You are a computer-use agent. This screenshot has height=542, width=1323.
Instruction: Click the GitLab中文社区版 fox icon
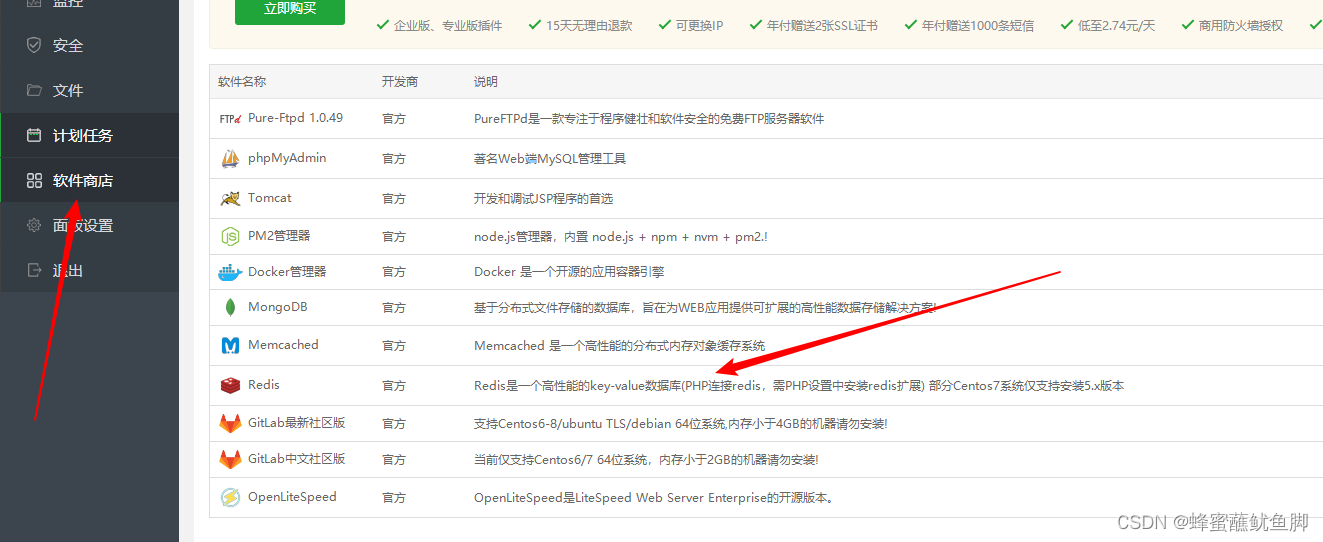point(230,460)
